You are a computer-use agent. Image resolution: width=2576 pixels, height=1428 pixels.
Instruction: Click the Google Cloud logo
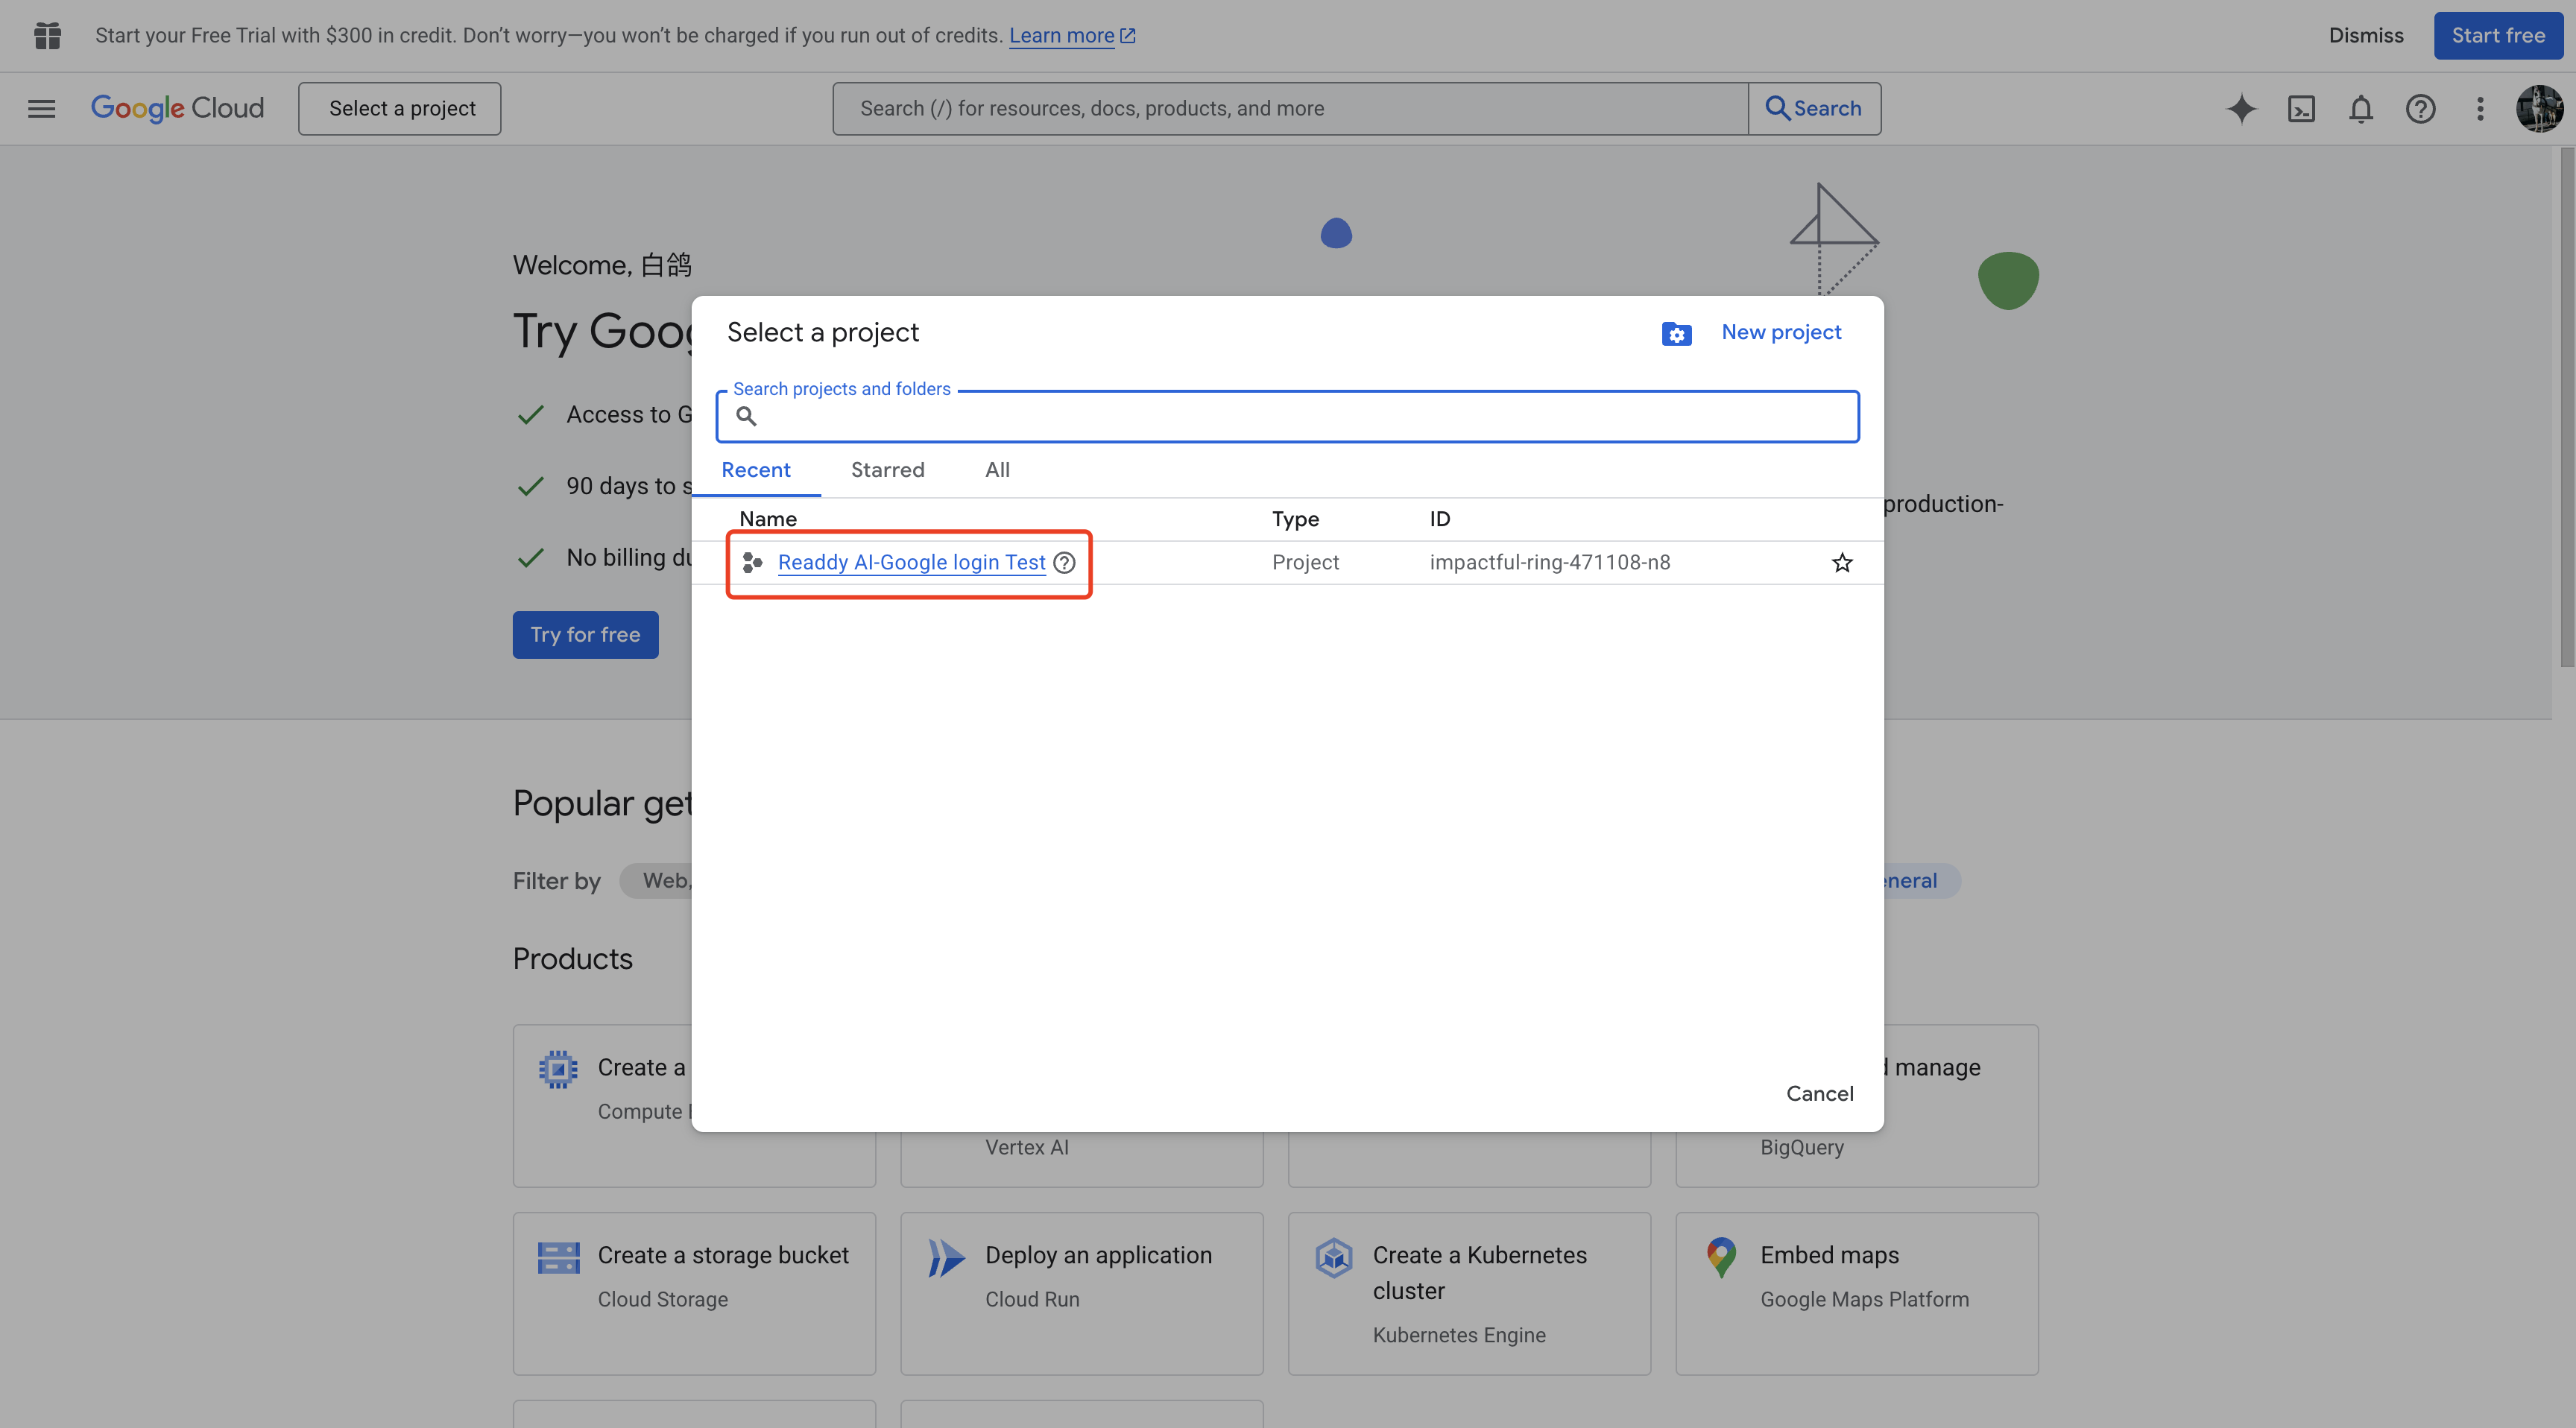[177, 108]
